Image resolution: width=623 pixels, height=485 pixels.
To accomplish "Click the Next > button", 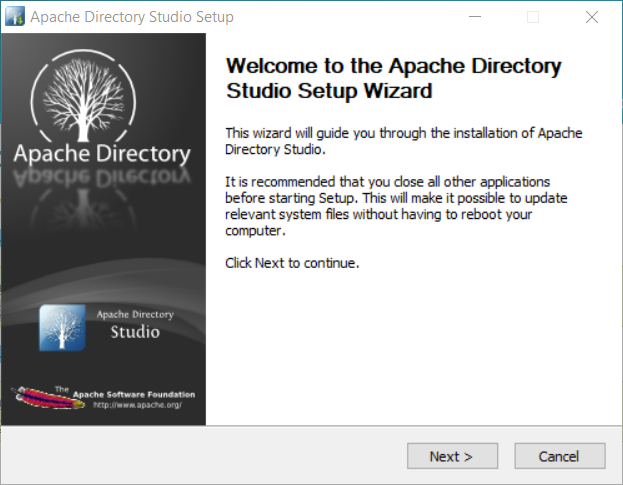I will pos(452,456).
